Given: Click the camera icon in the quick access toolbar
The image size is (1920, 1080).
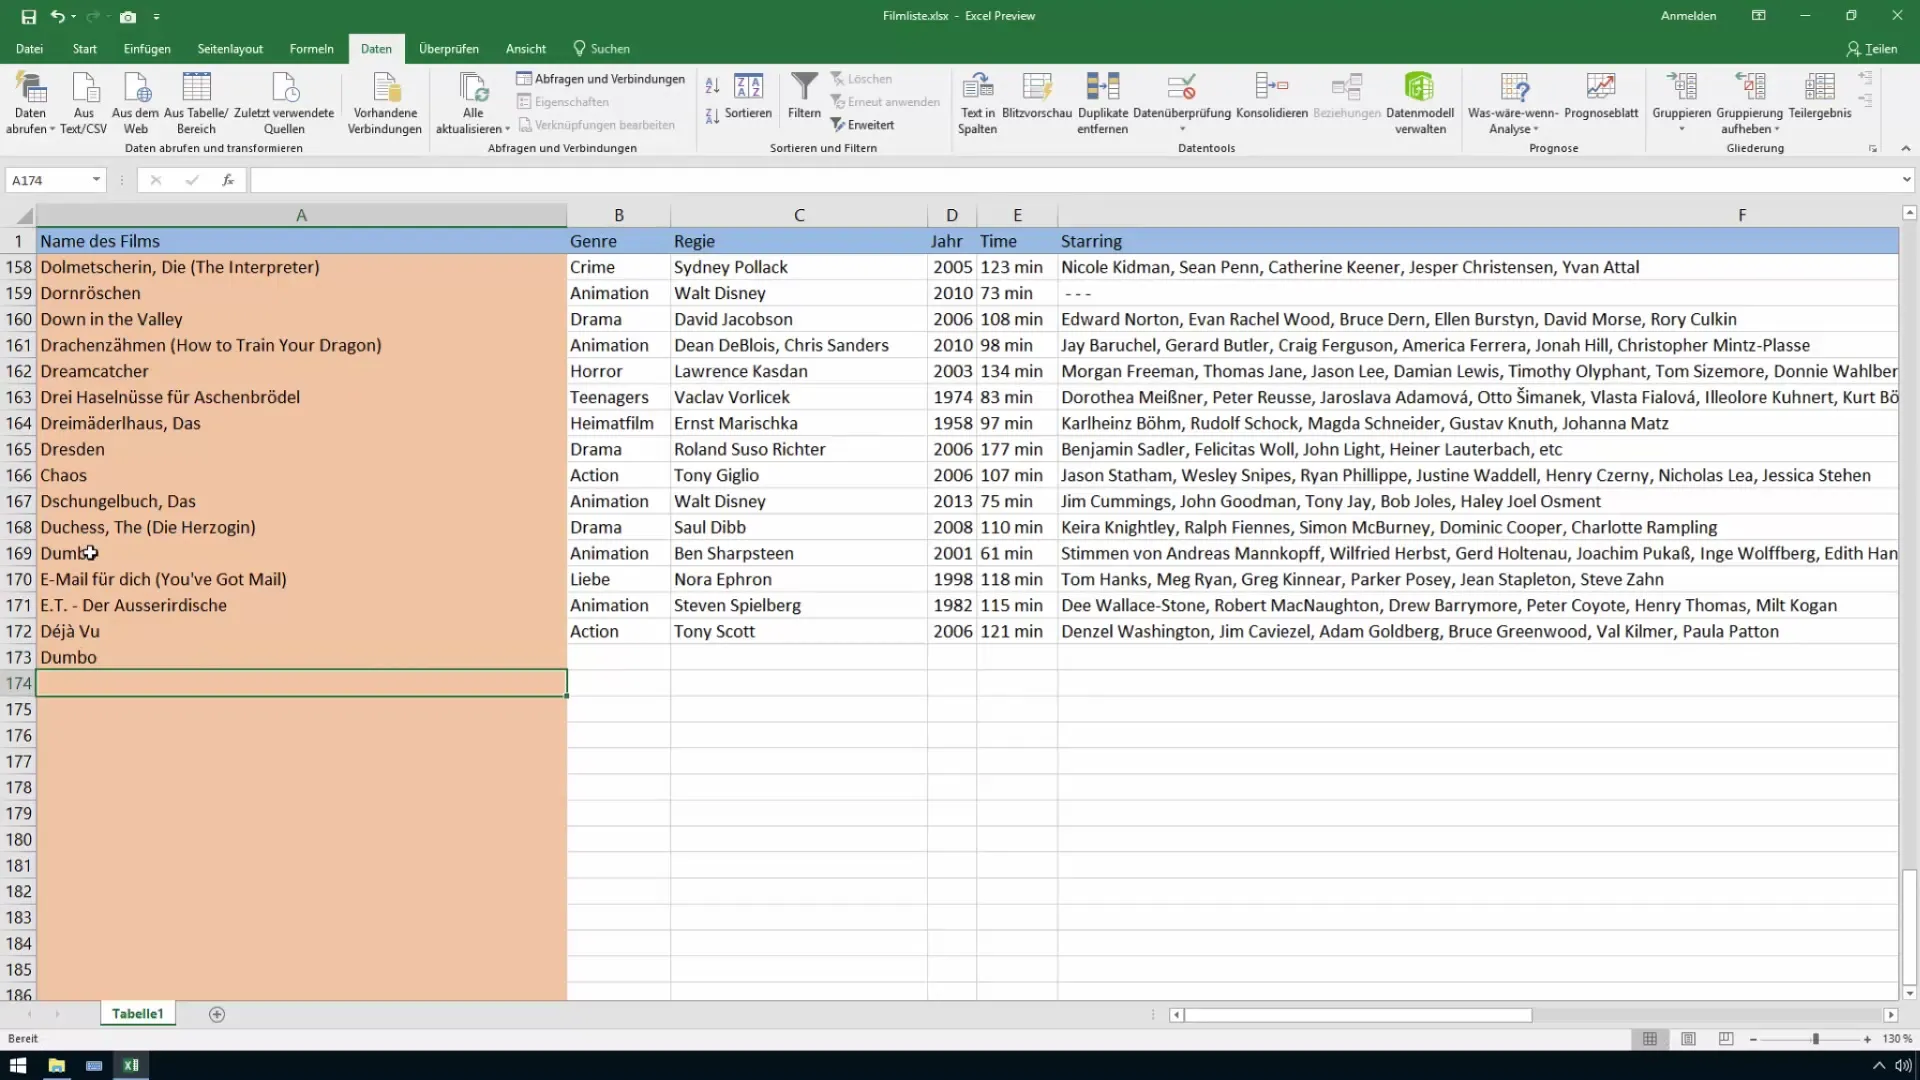Looking at the screenshot, I should coord(128,16).
